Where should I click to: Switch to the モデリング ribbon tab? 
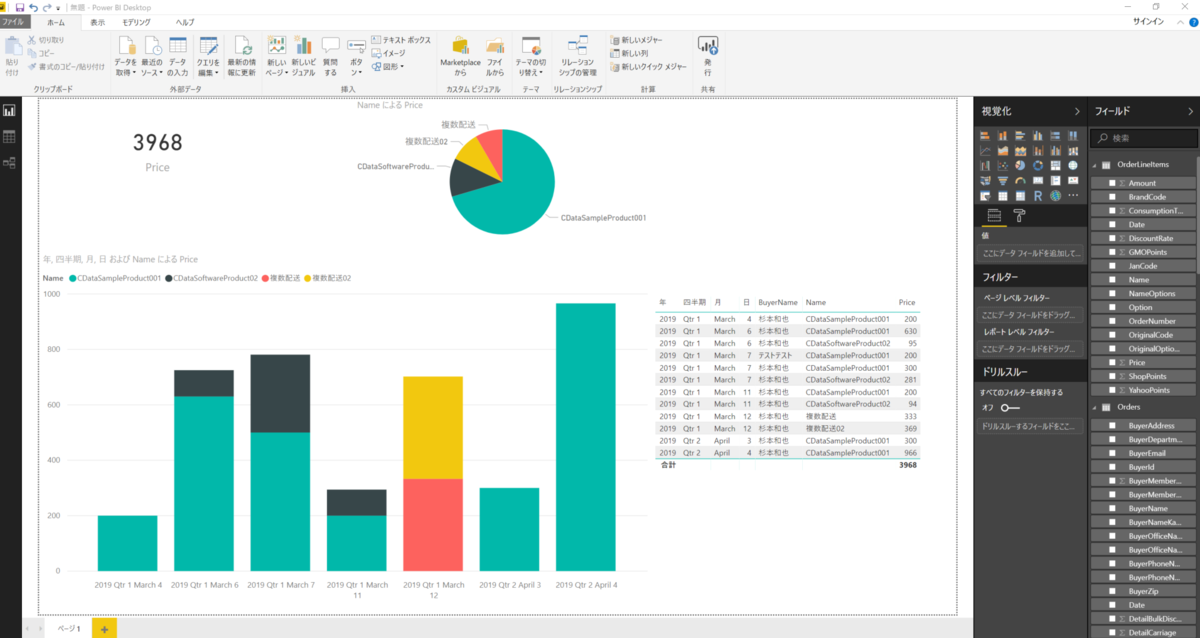coord(137,22)
